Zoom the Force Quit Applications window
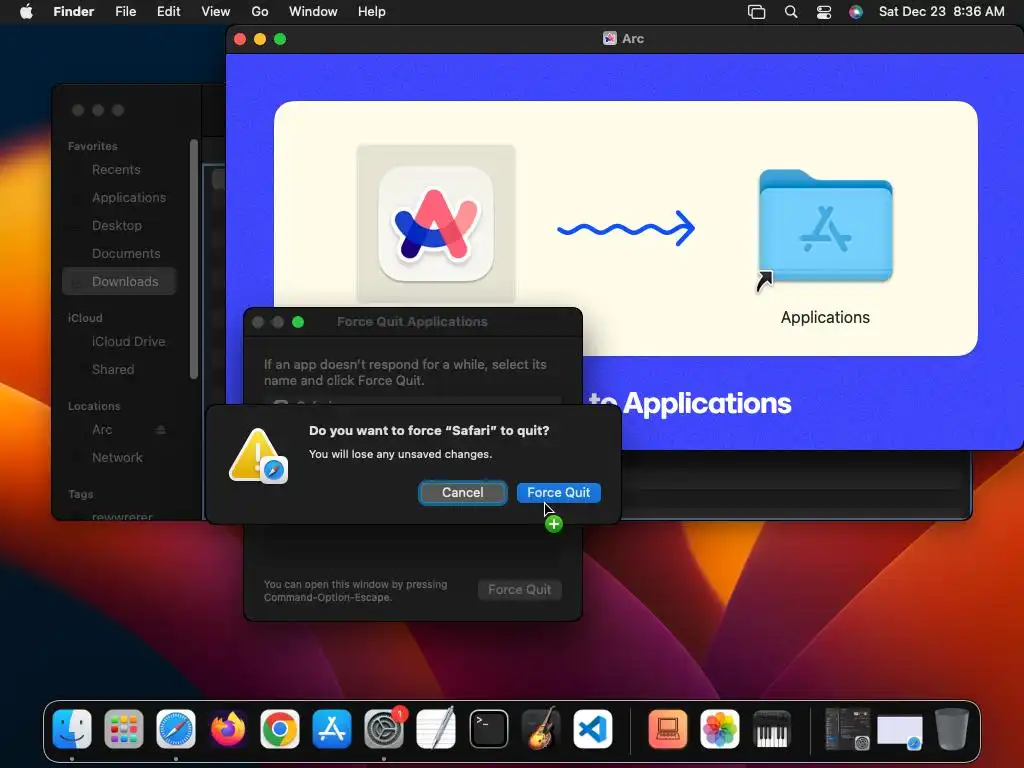The width and height of the screenshot is (1024, 768). click(298, 322)
